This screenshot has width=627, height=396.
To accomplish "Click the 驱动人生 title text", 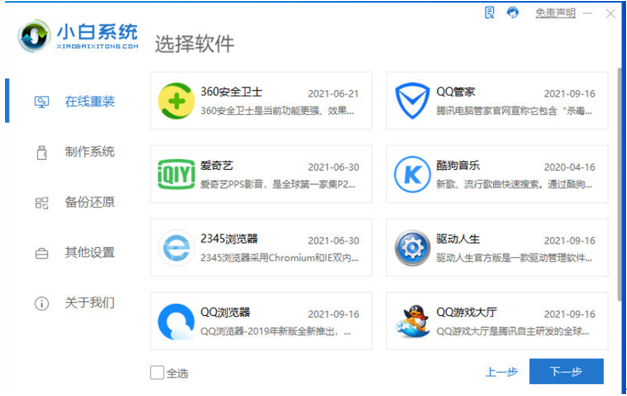I will click(x=458, y=239).
